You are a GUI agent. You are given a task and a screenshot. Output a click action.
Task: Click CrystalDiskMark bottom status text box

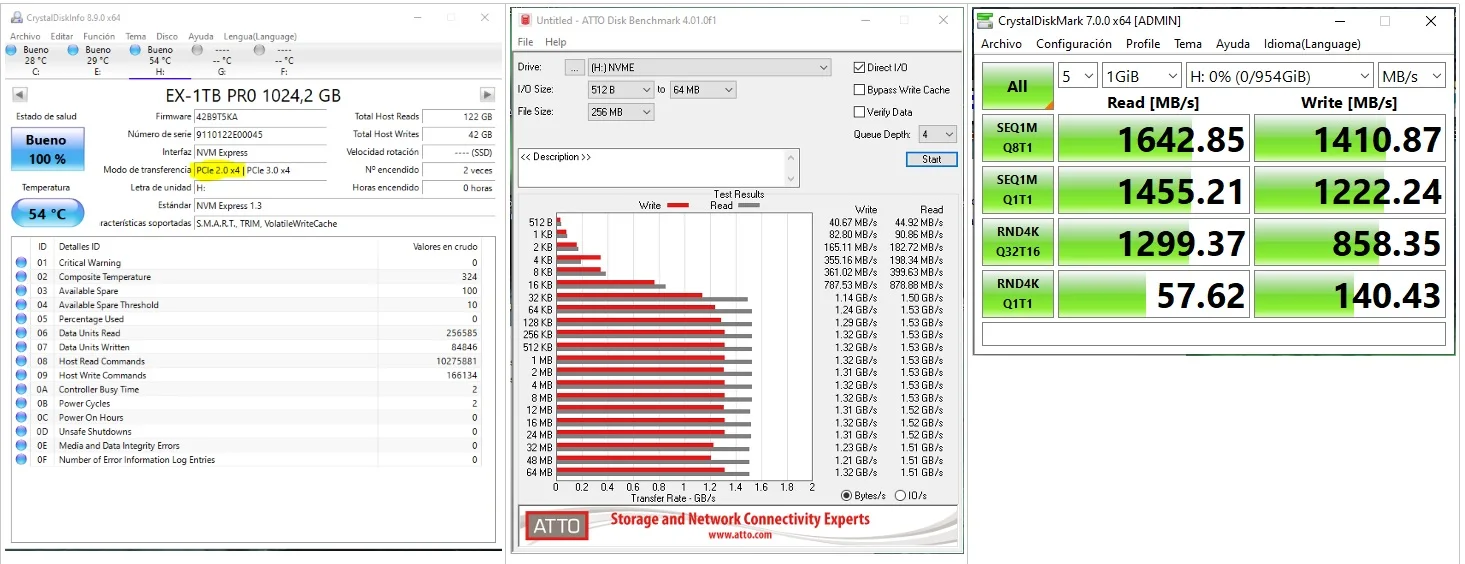point(1214,334)
